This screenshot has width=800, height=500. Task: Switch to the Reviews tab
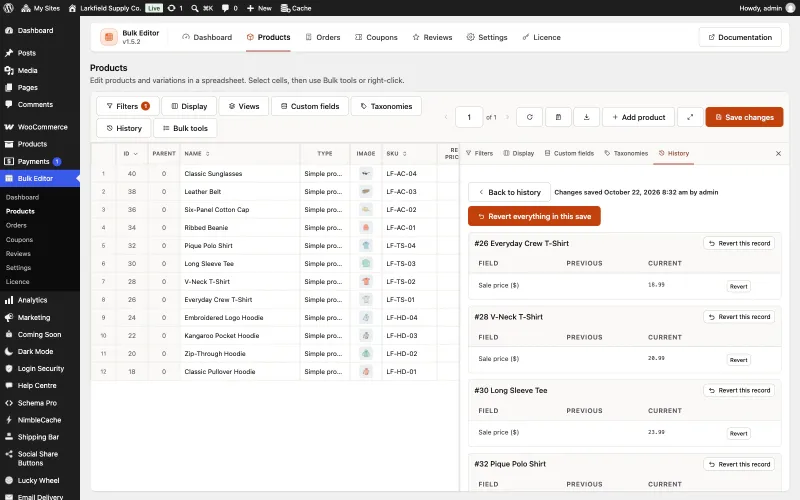tap(432, 37)
